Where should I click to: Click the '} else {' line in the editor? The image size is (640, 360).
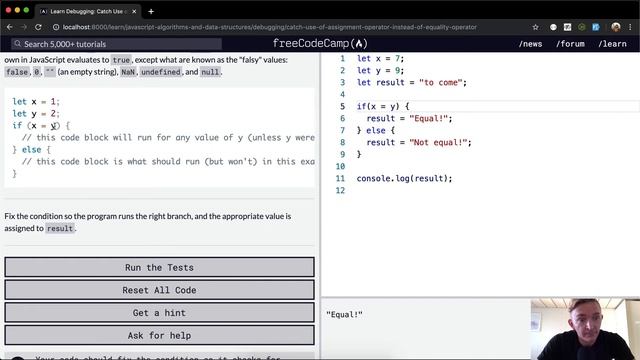(376, 130)
